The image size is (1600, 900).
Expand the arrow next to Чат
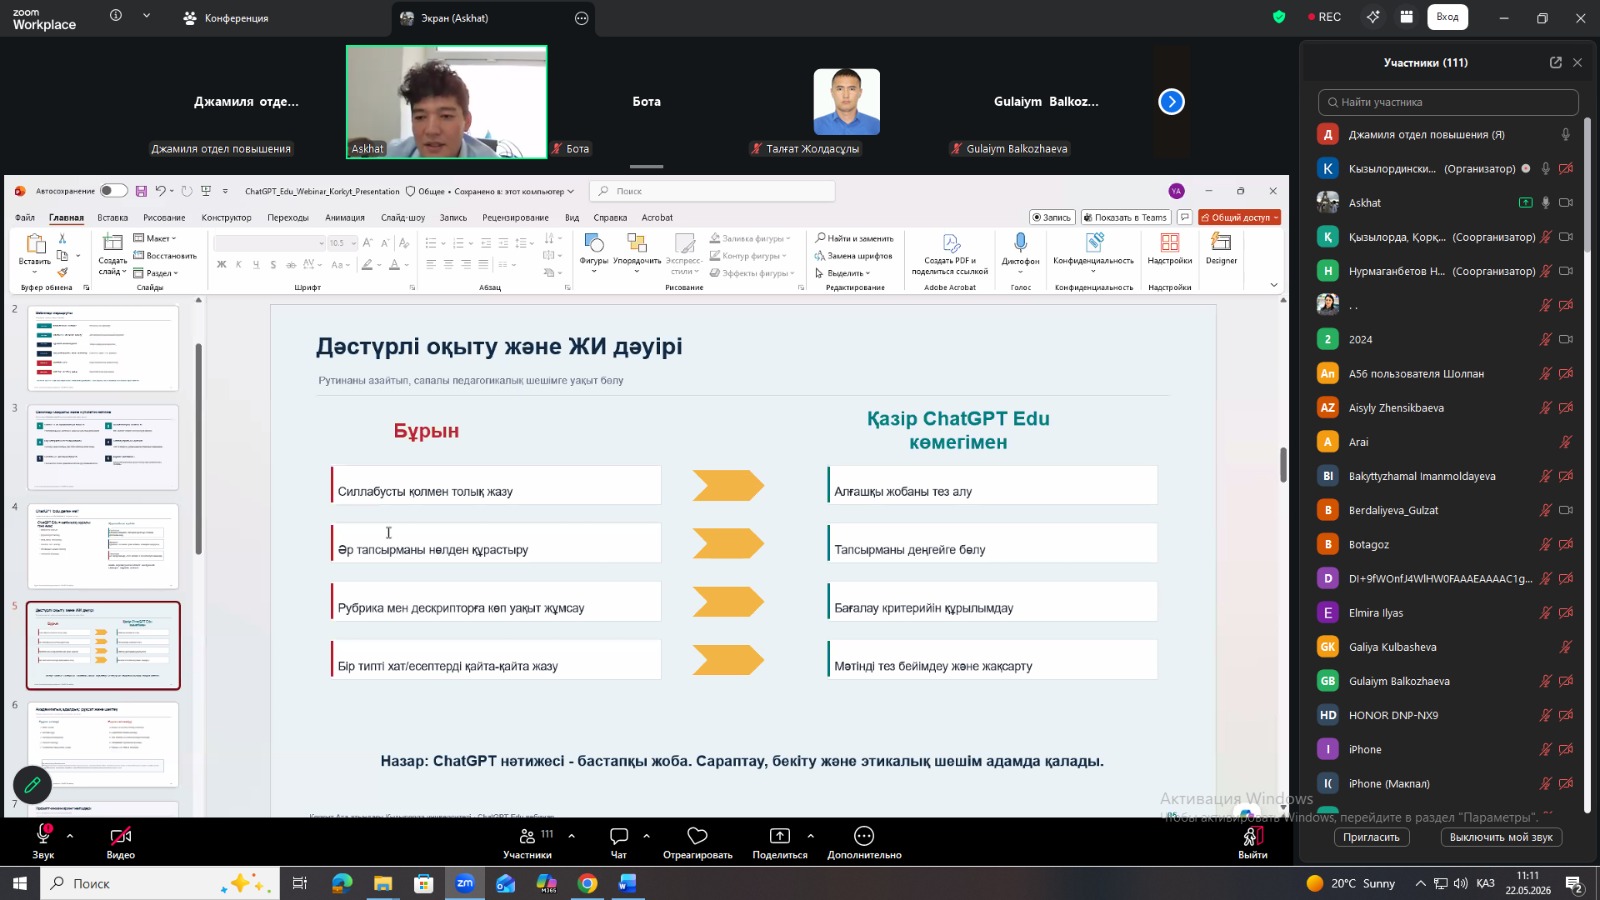point(646,835)
